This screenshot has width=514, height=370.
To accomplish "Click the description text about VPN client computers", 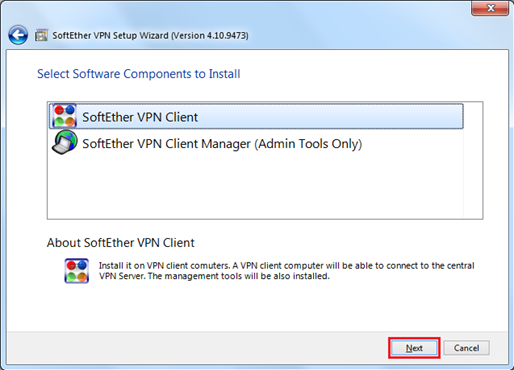I will 286,271.
